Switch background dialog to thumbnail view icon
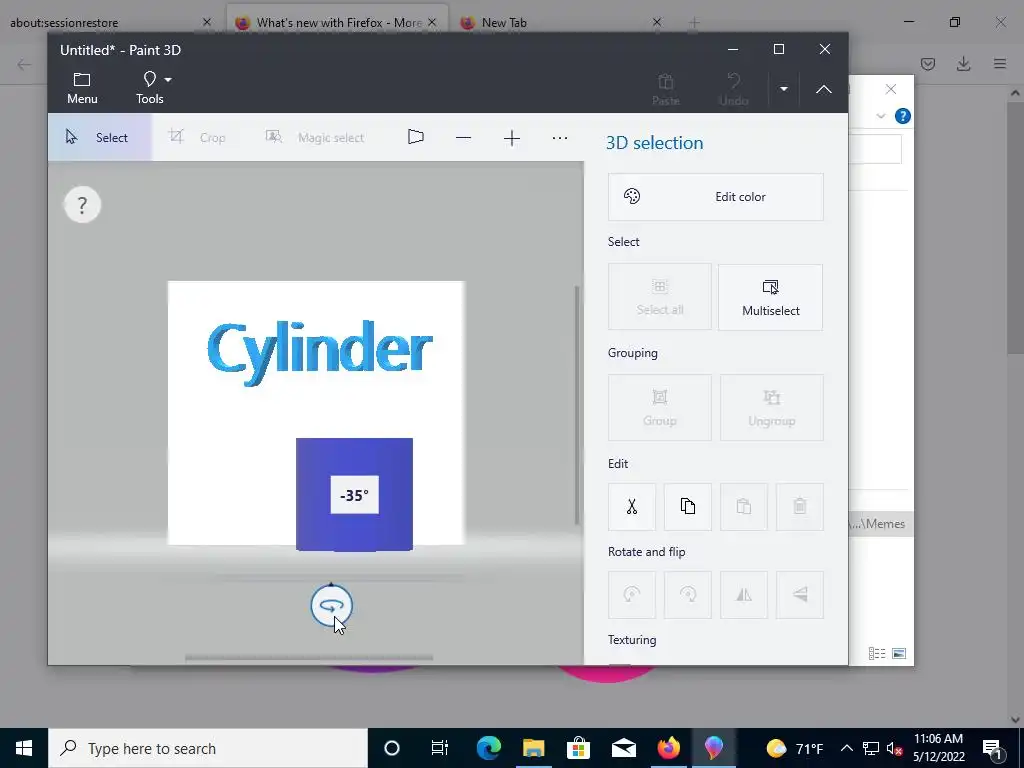 (x=899, y=653)
